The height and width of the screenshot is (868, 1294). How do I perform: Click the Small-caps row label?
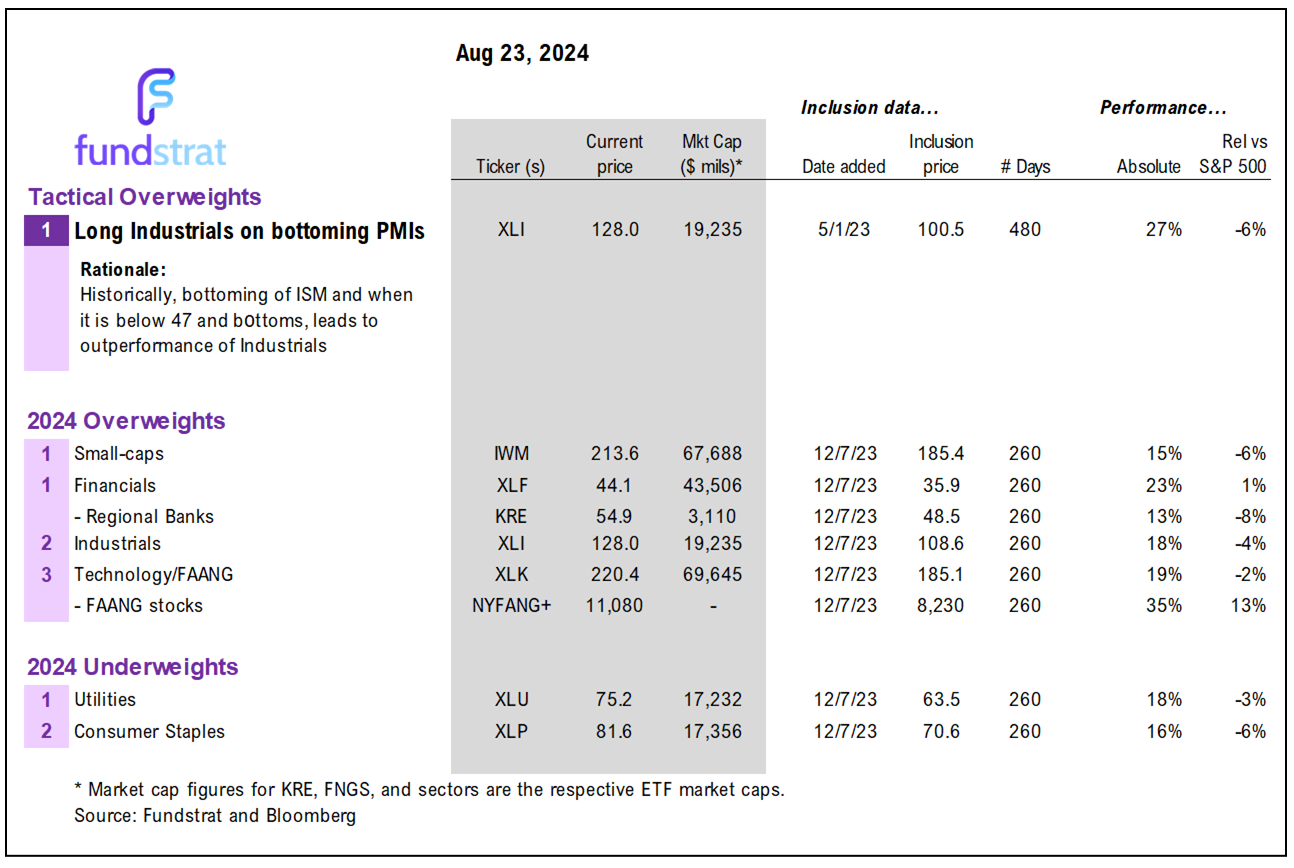pyautogui.click(x=118, y=453)
